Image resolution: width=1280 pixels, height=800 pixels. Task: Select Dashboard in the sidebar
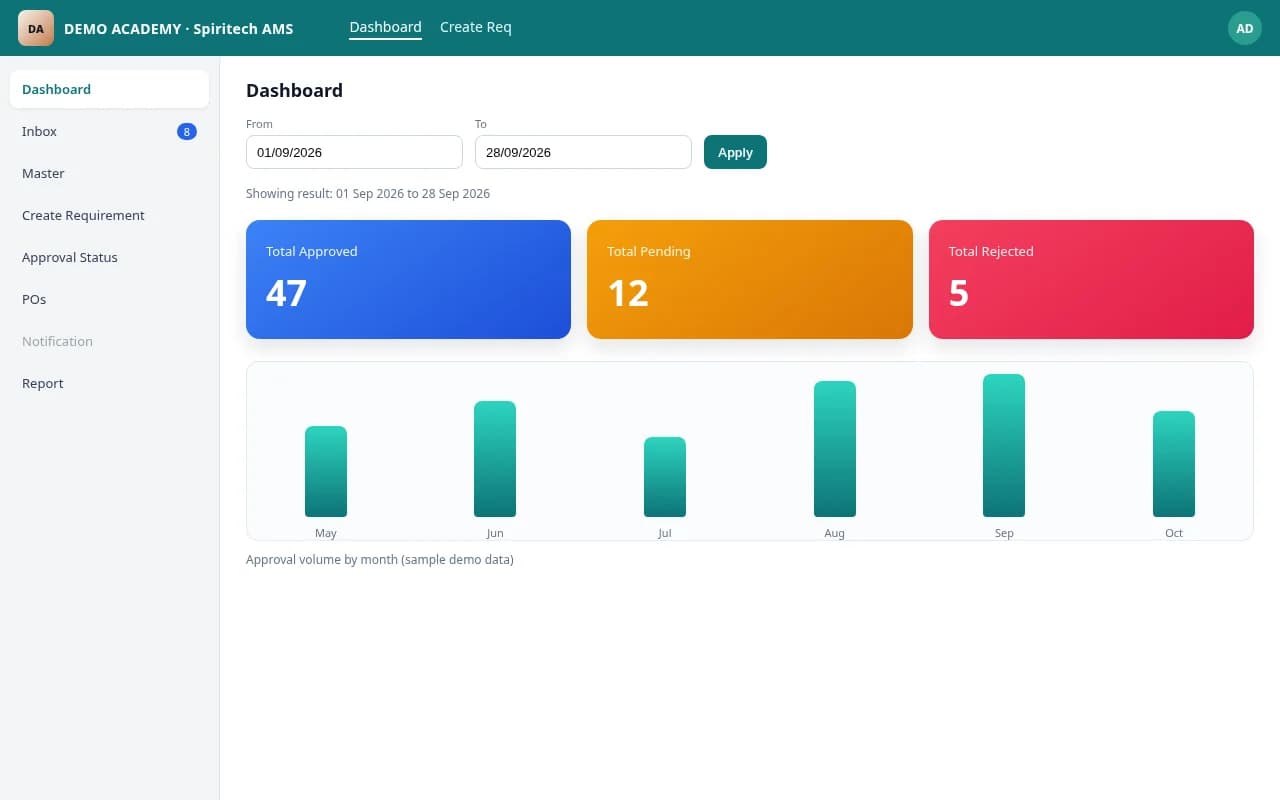click(x=109, y=89)
